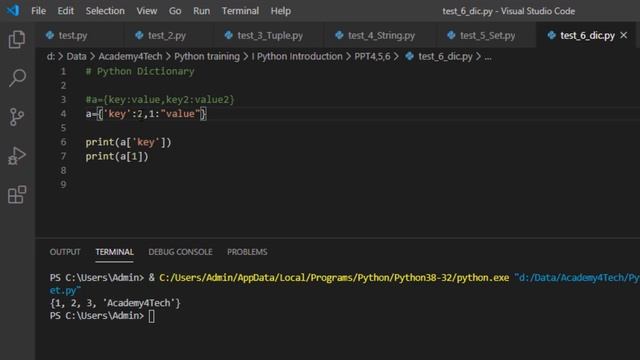Image resolution: width=640 pixels, height=360 pixels.
Task: Click the 'd:' breadcrumb segment
Action: pos(51,56)
